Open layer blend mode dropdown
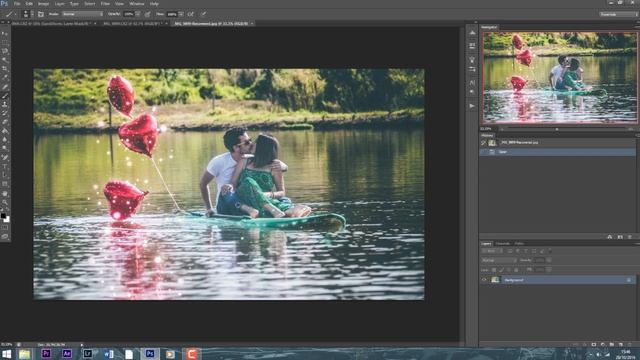This screenshot has height=360, width=640. click(499, 260)
